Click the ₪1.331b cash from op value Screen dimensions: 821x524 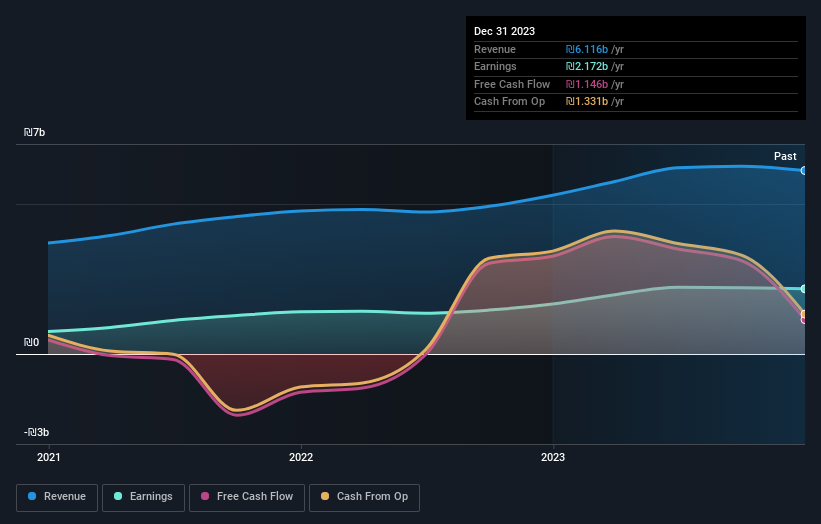point(586,102)
